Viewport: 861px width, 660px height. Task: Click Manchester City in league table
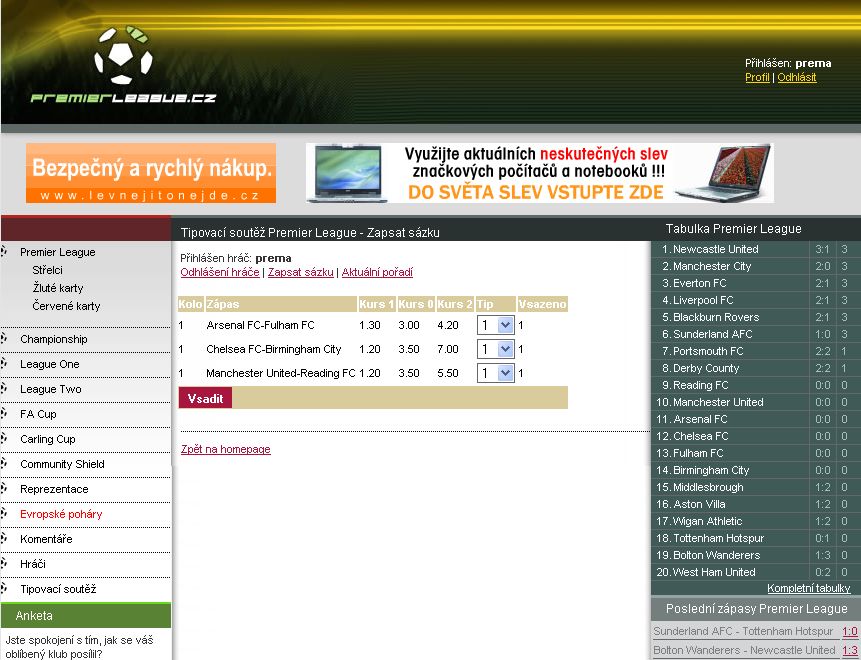[712, 266]
